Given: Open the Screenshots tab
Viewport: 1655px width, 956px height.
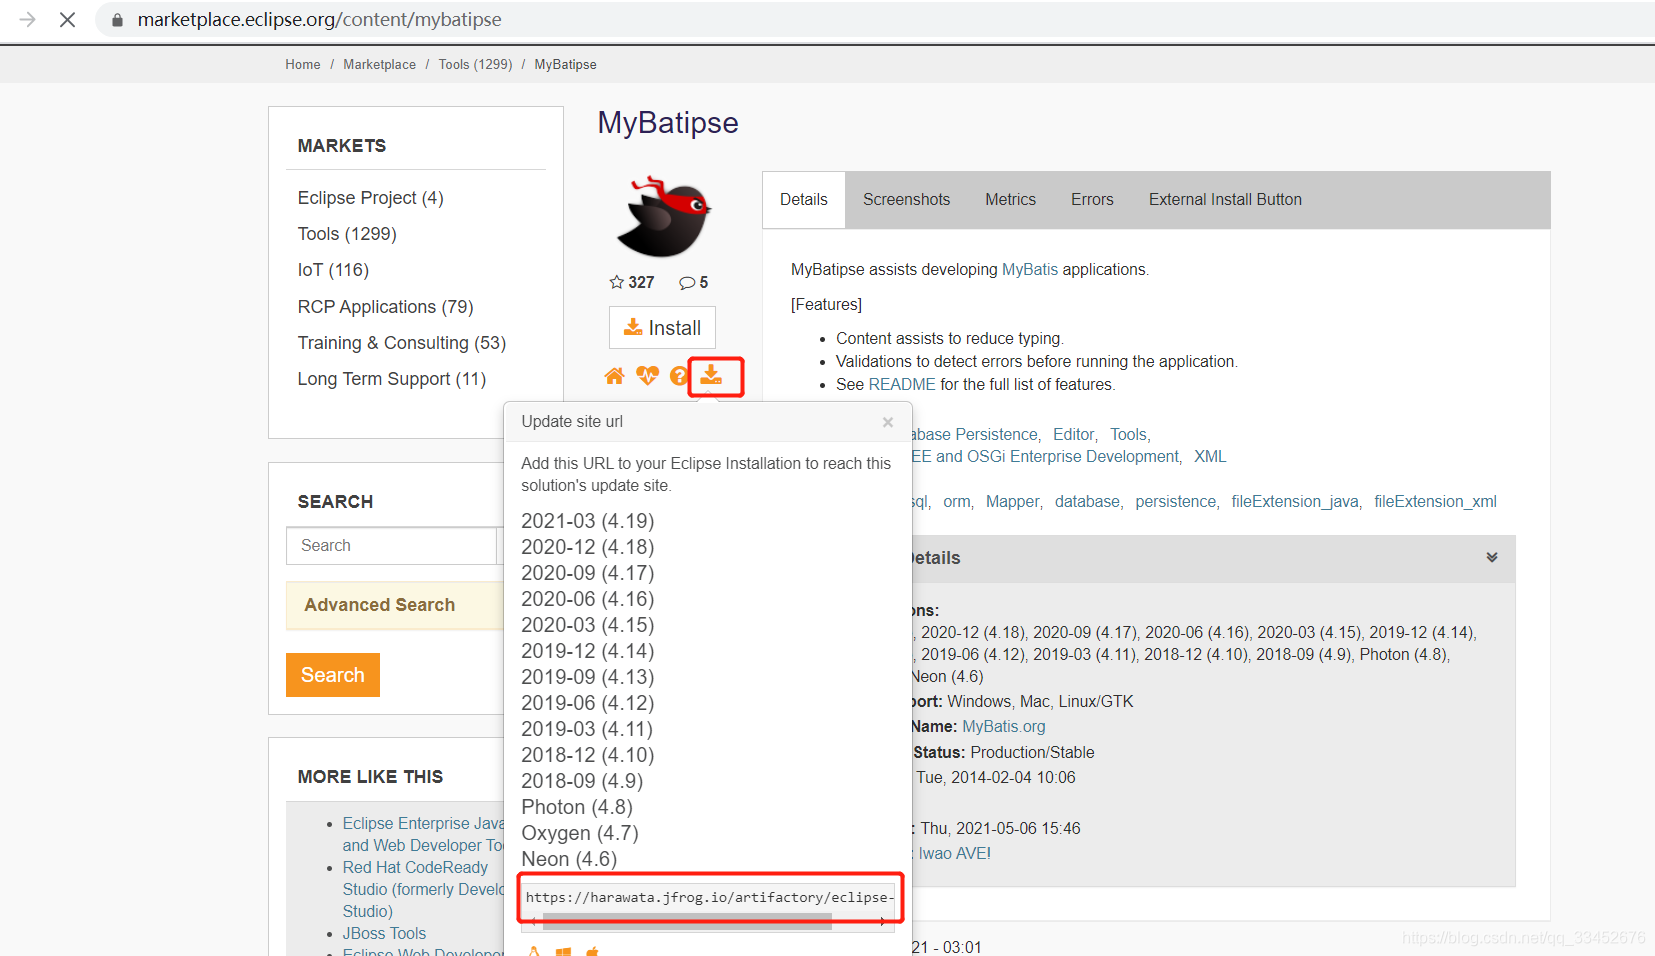Looking at the screenshot, I should (x=906, y=200).
